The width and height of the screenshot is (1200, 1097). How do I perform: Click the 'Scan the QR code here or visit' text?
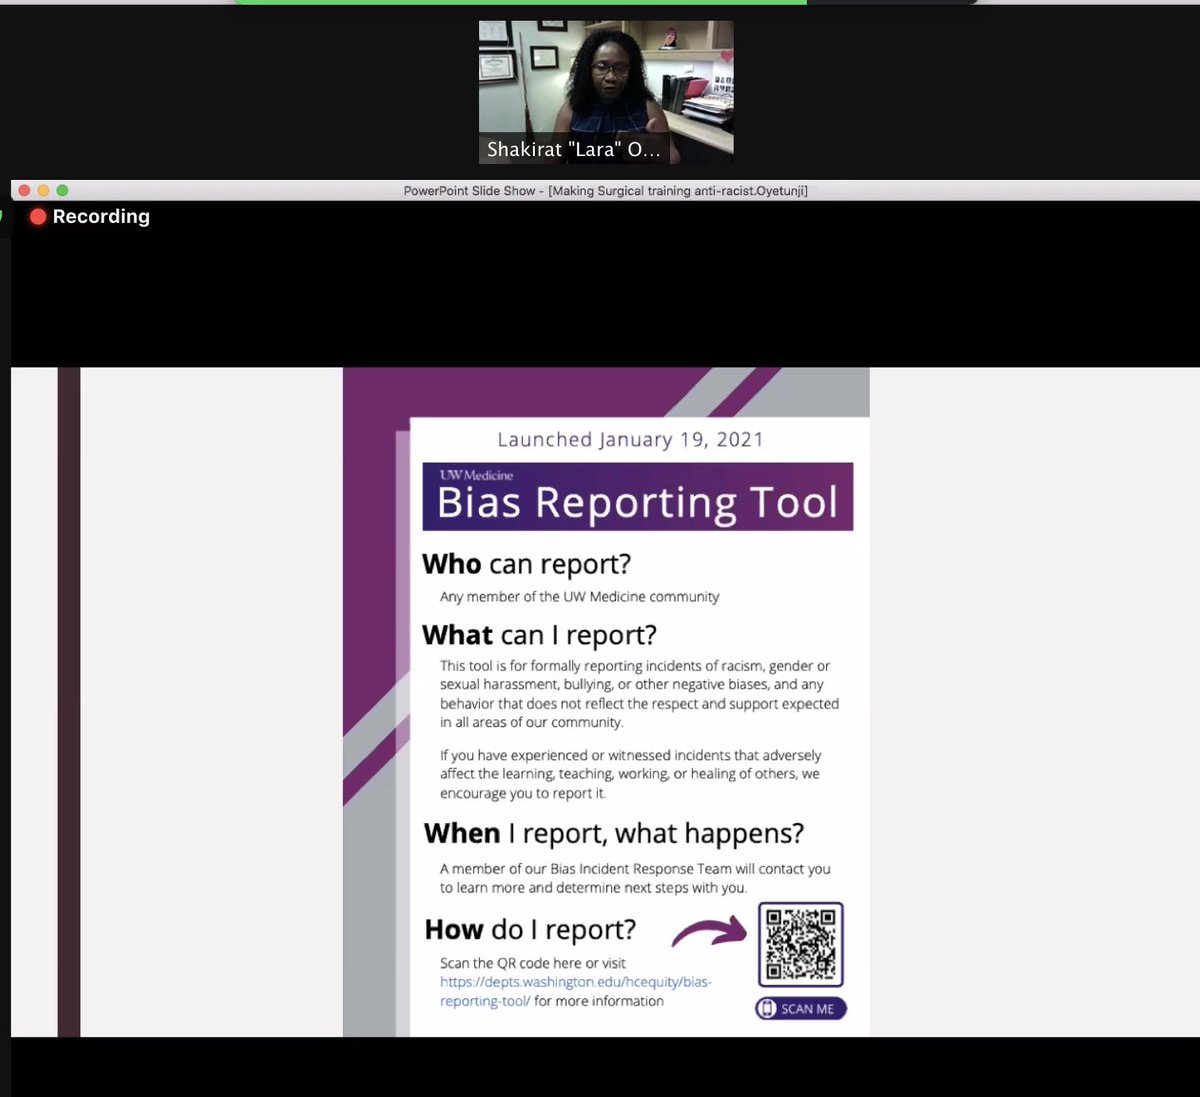pyautogui.click(x=533, y=963)
